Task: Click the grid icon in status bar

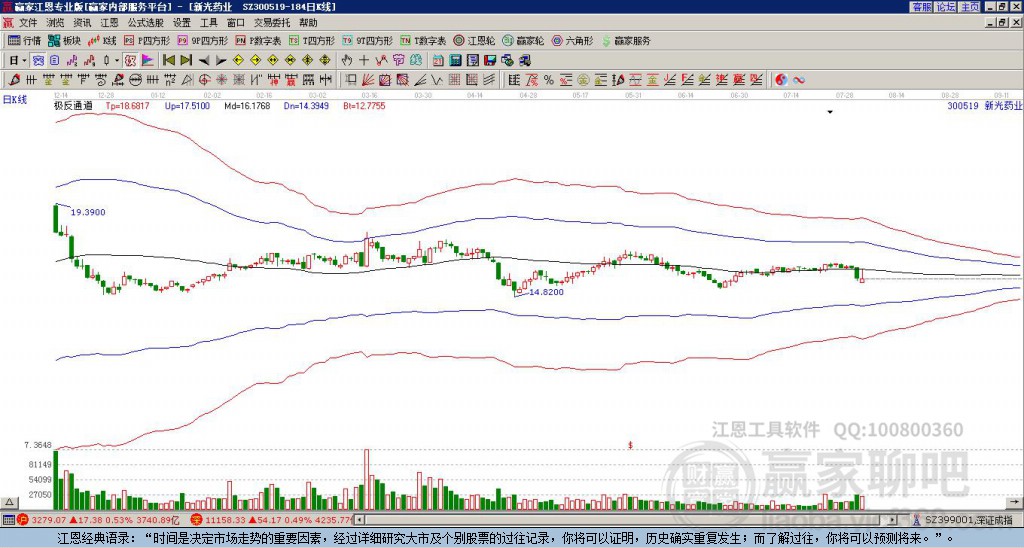Action: coord(8,520)
